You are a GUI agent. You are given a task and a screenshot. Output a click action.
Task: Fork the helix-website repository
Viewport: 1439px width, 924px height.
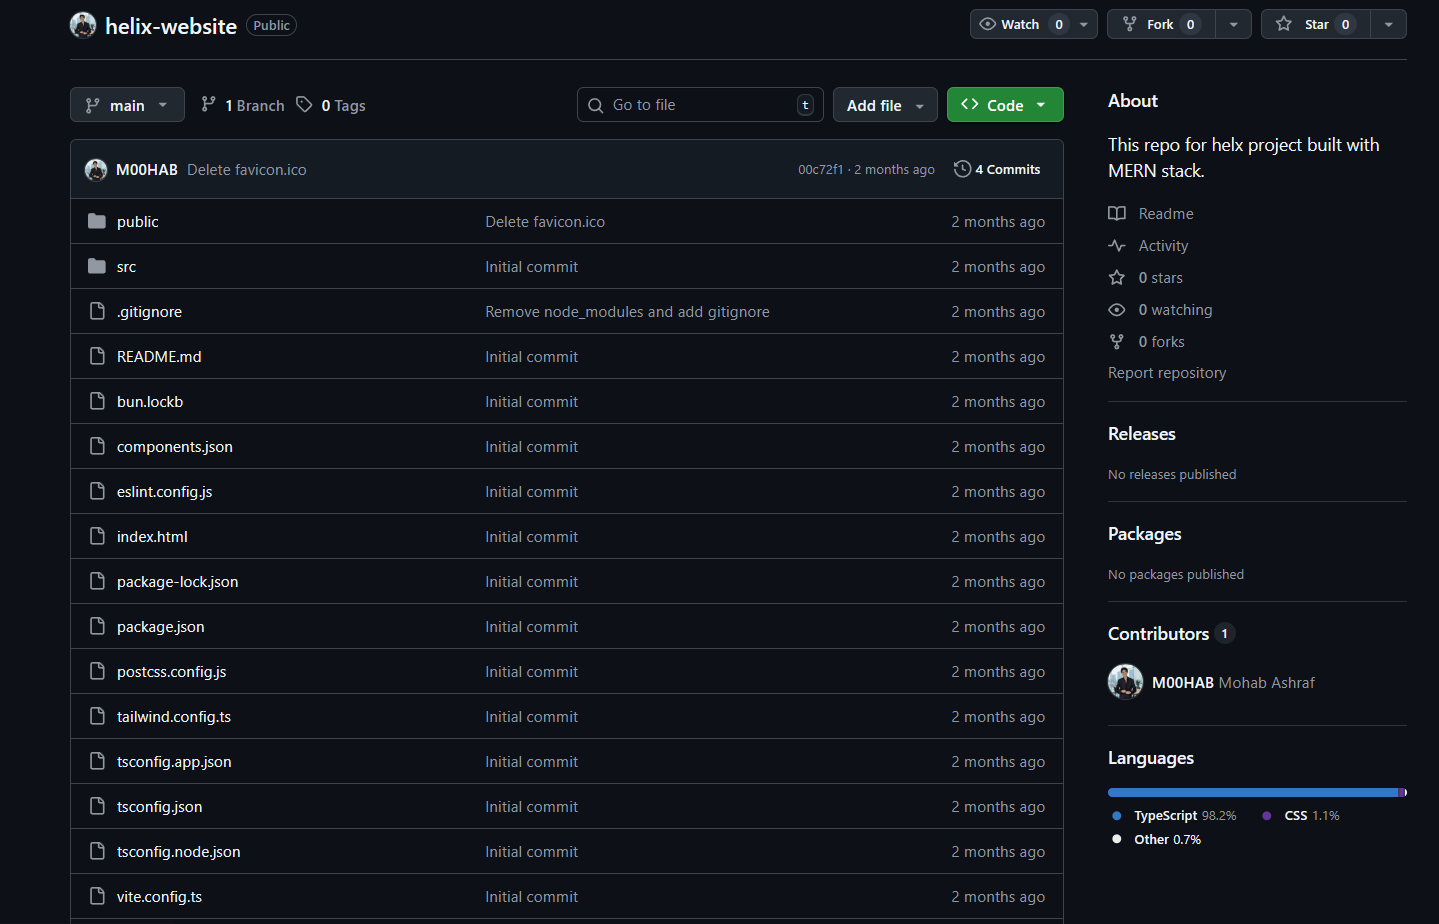[x=1160, y=24]
